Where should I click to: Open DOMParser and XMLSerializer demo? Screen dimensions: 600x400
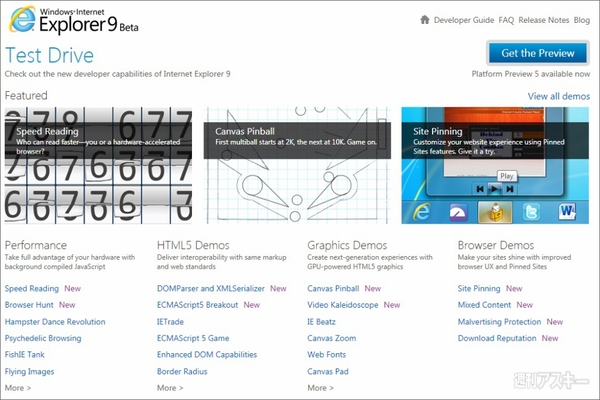coord(210,288)
